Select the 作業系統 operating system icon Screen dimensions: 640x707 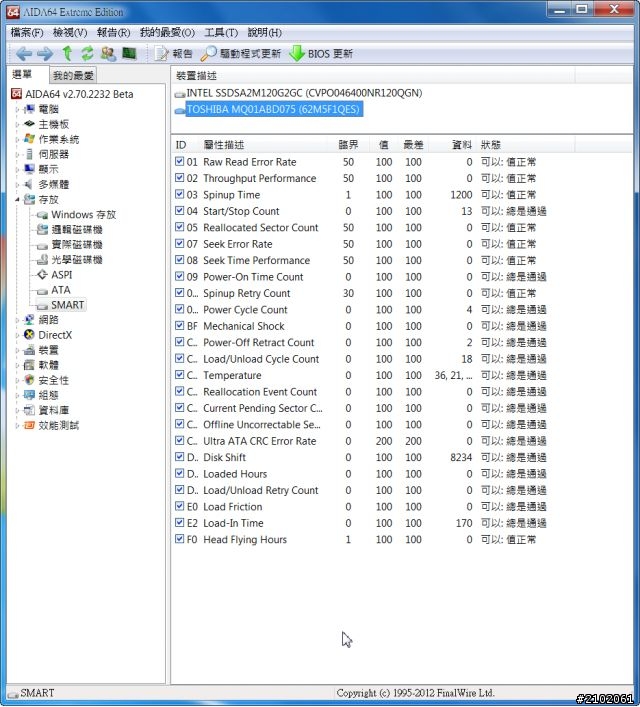point(29,139)
